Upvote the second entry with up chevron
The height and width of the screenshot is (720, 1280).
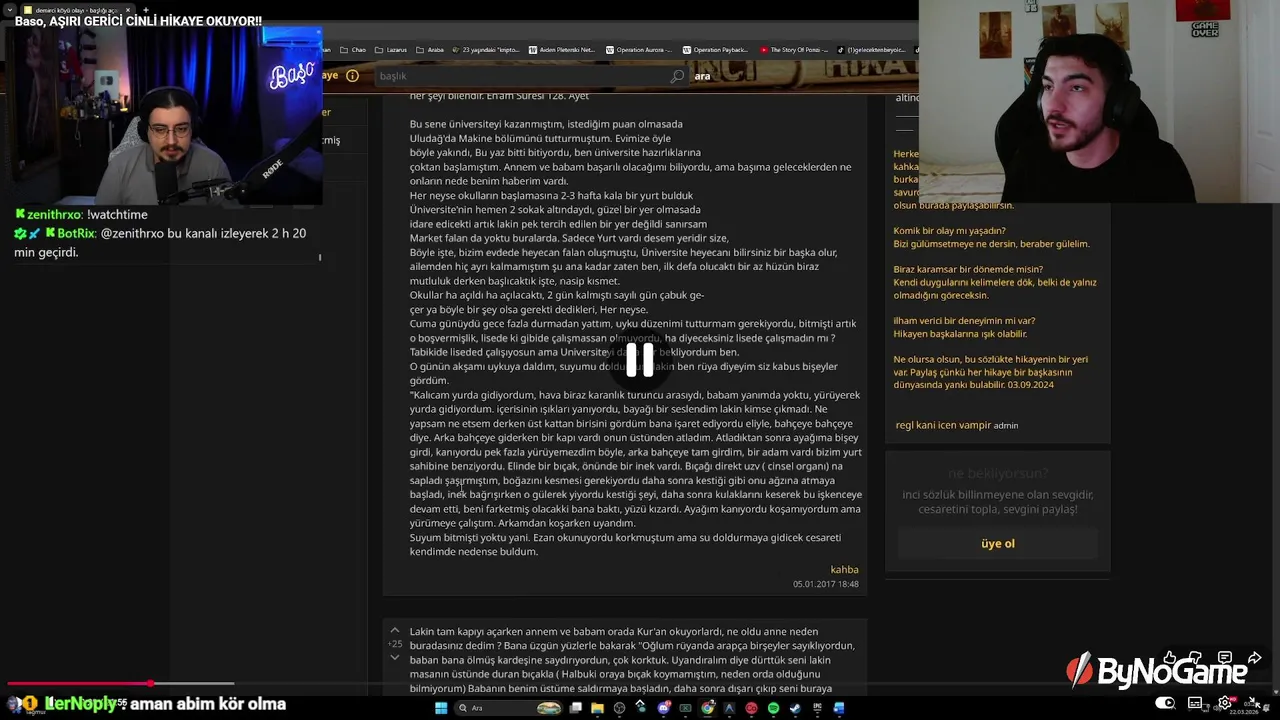point(395,631)
